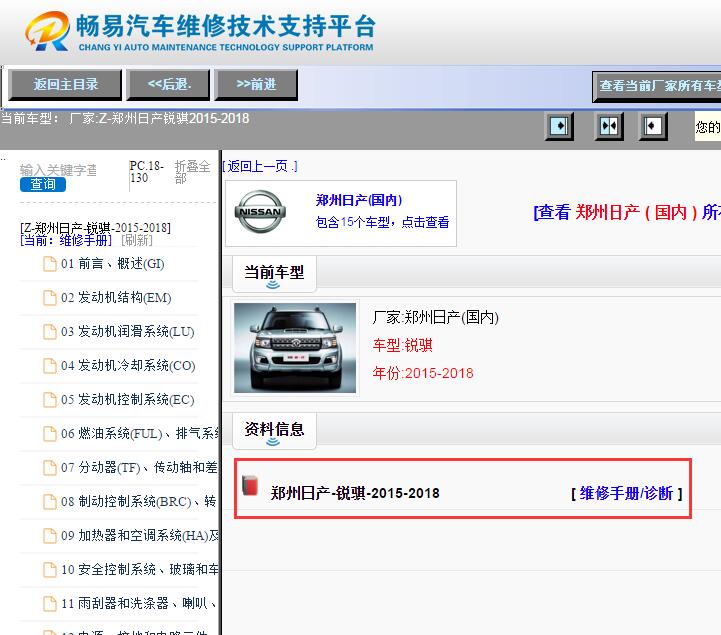This screenshot has width=721, height=635.
Task: Open 08 制动控制系统(BRC) chapter
Action: point(138,501)
